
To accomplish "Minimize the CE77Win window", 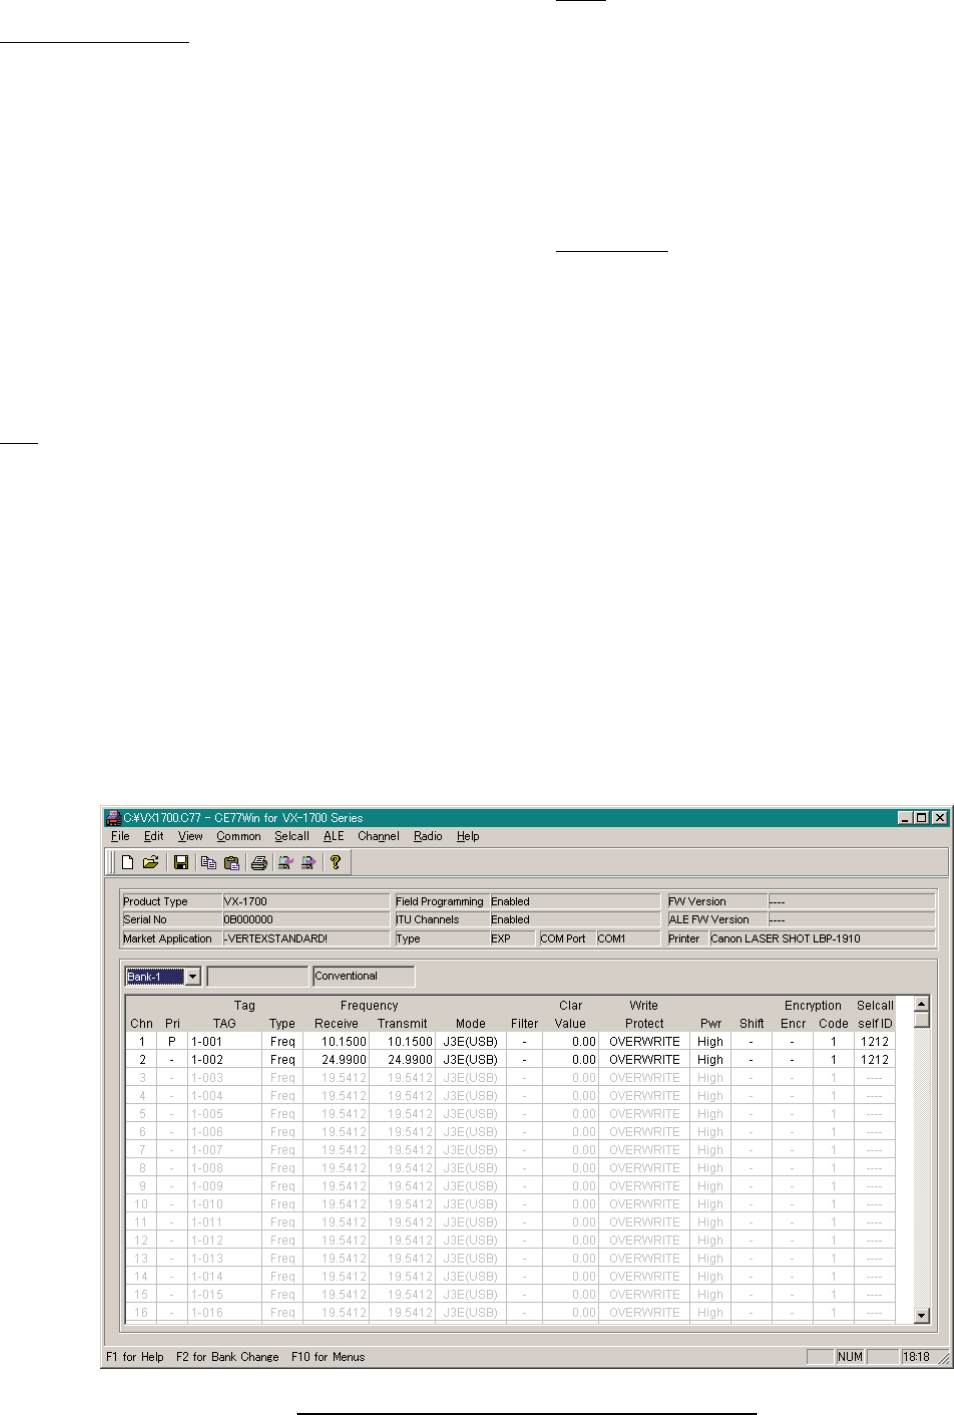I will click(905, 817).
